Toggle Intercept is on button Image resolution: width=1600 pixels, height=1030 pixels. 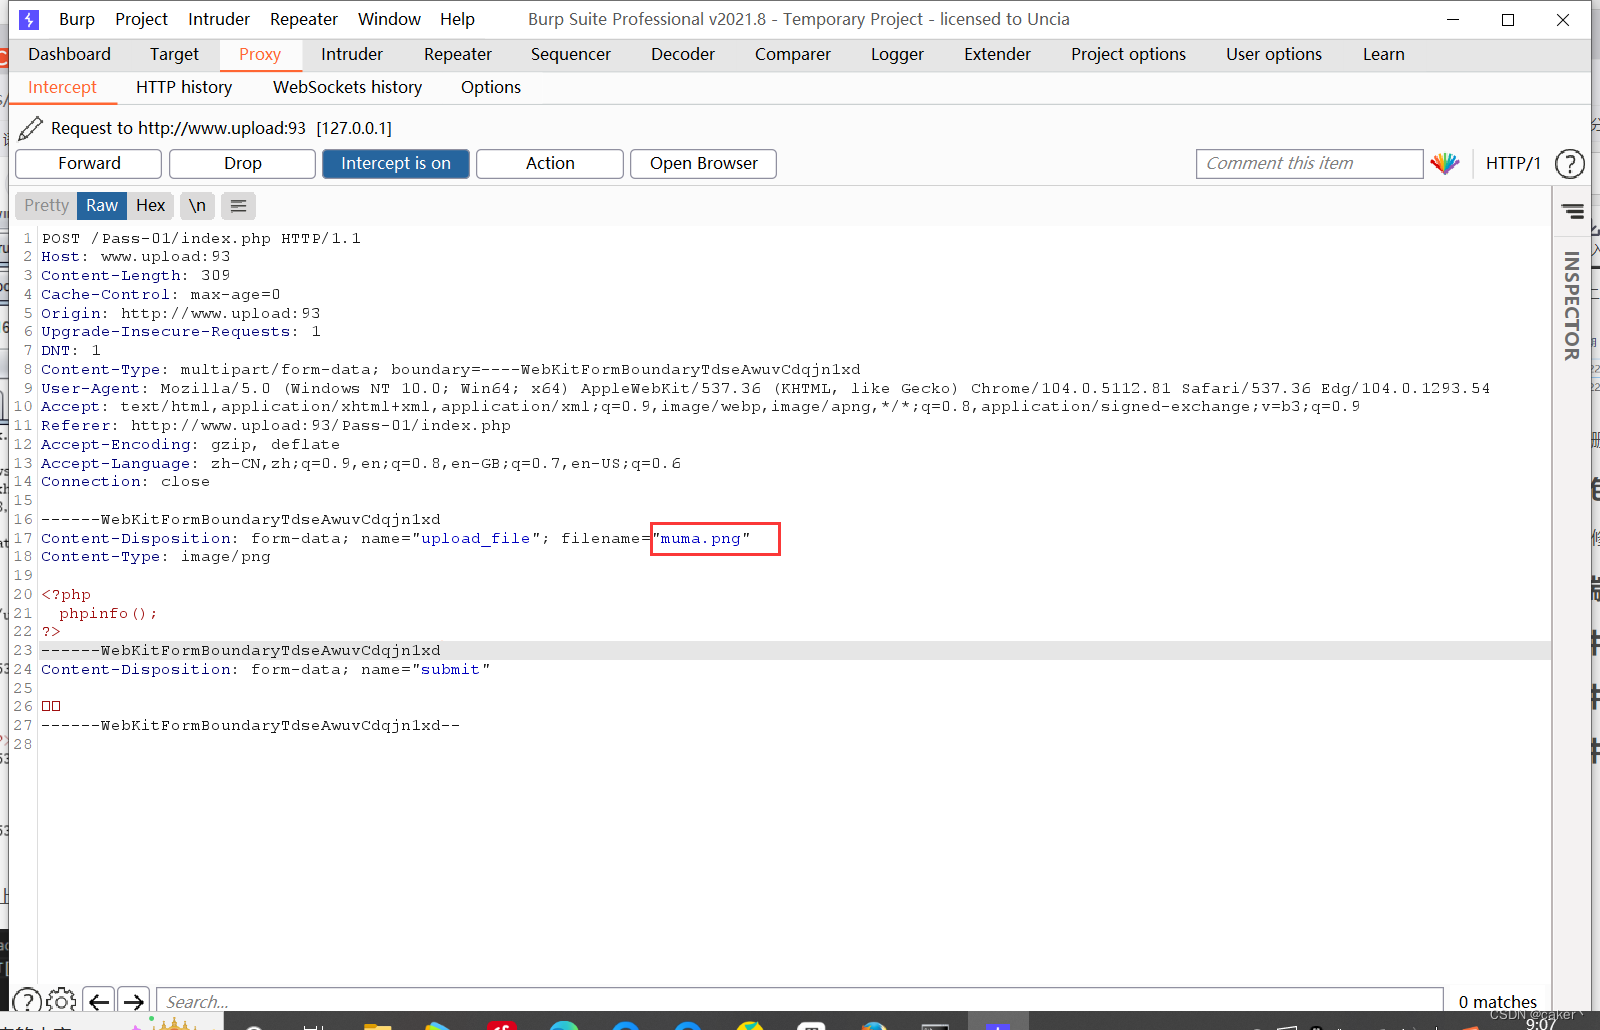pyautogui.click(x=396, y=164)
